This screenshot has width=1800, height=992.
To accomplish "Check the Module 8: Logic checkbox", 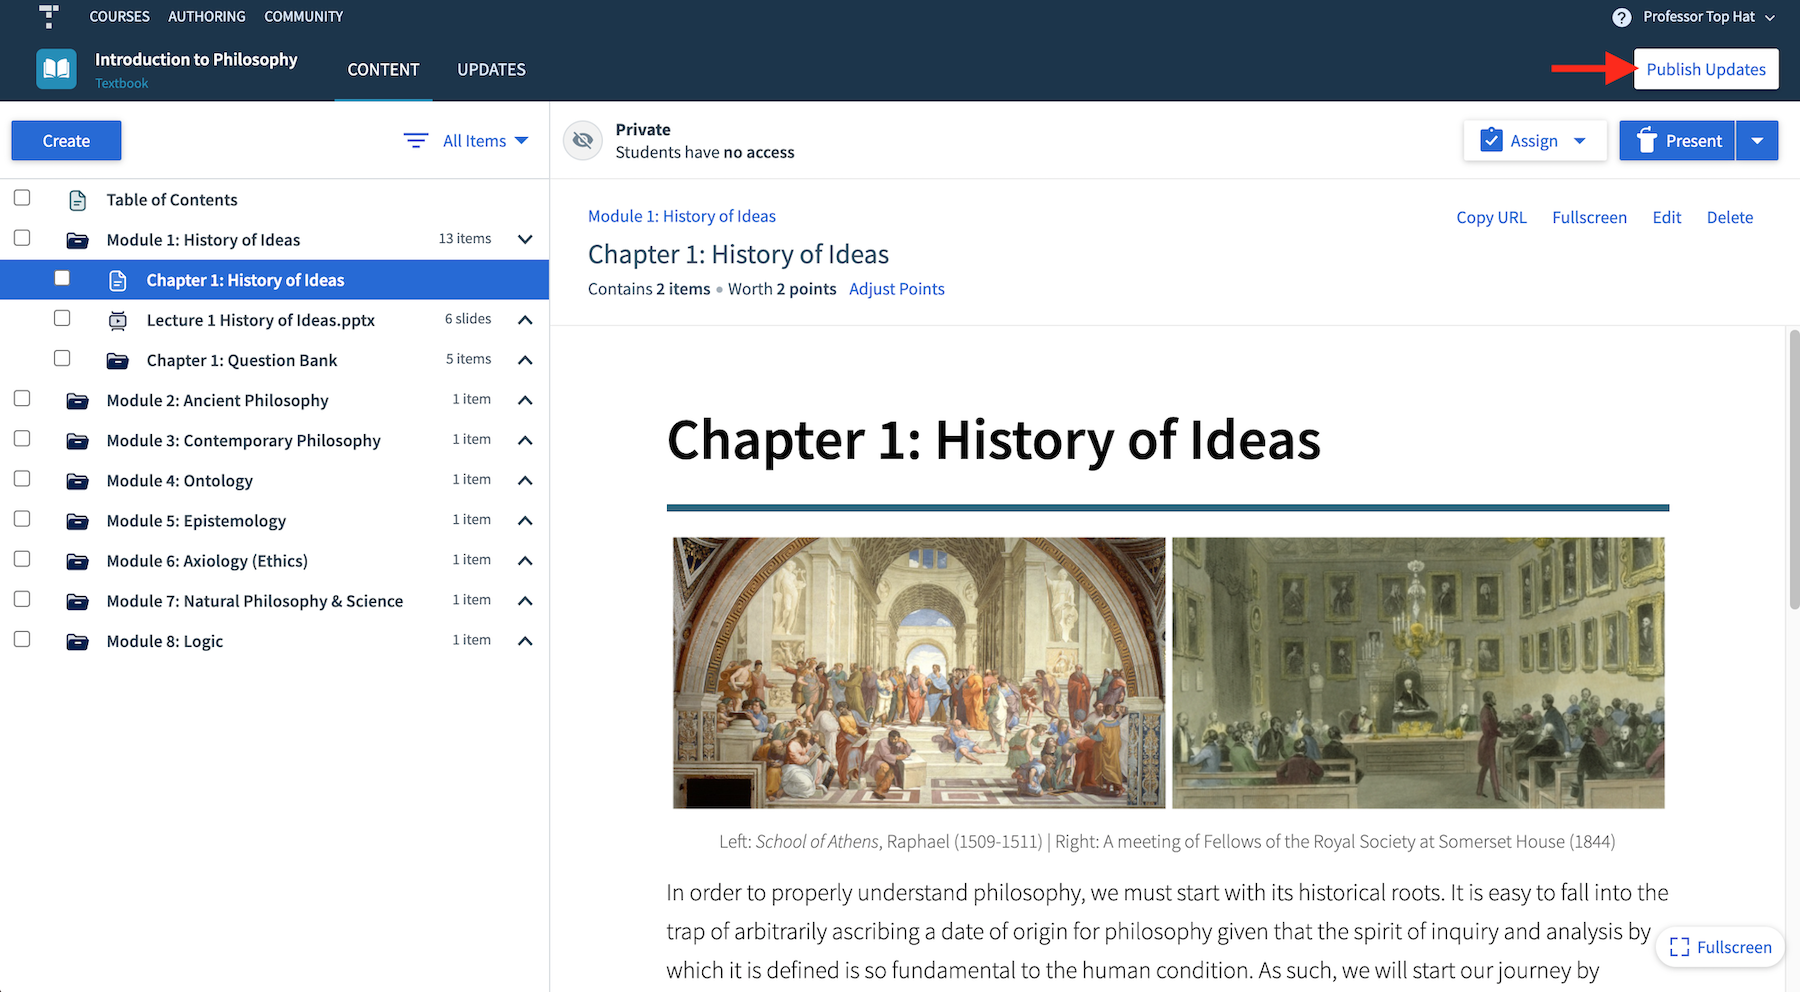I will tap(22, 639).
